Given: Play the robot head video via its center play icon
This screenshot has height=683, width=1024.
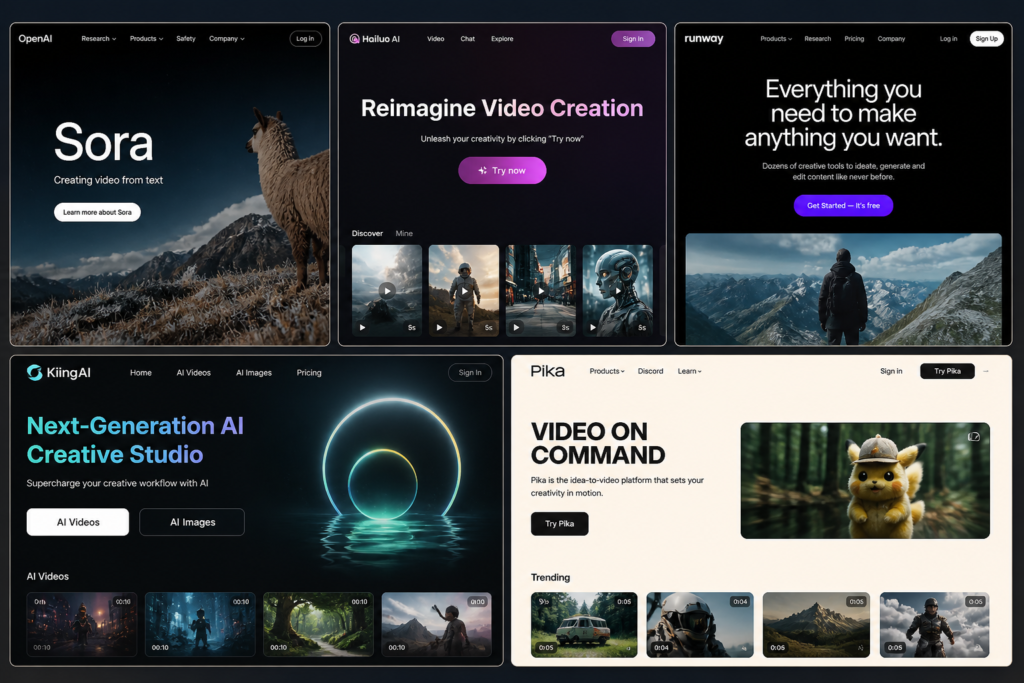Looking at the screenshot, I should click(618, 291).
